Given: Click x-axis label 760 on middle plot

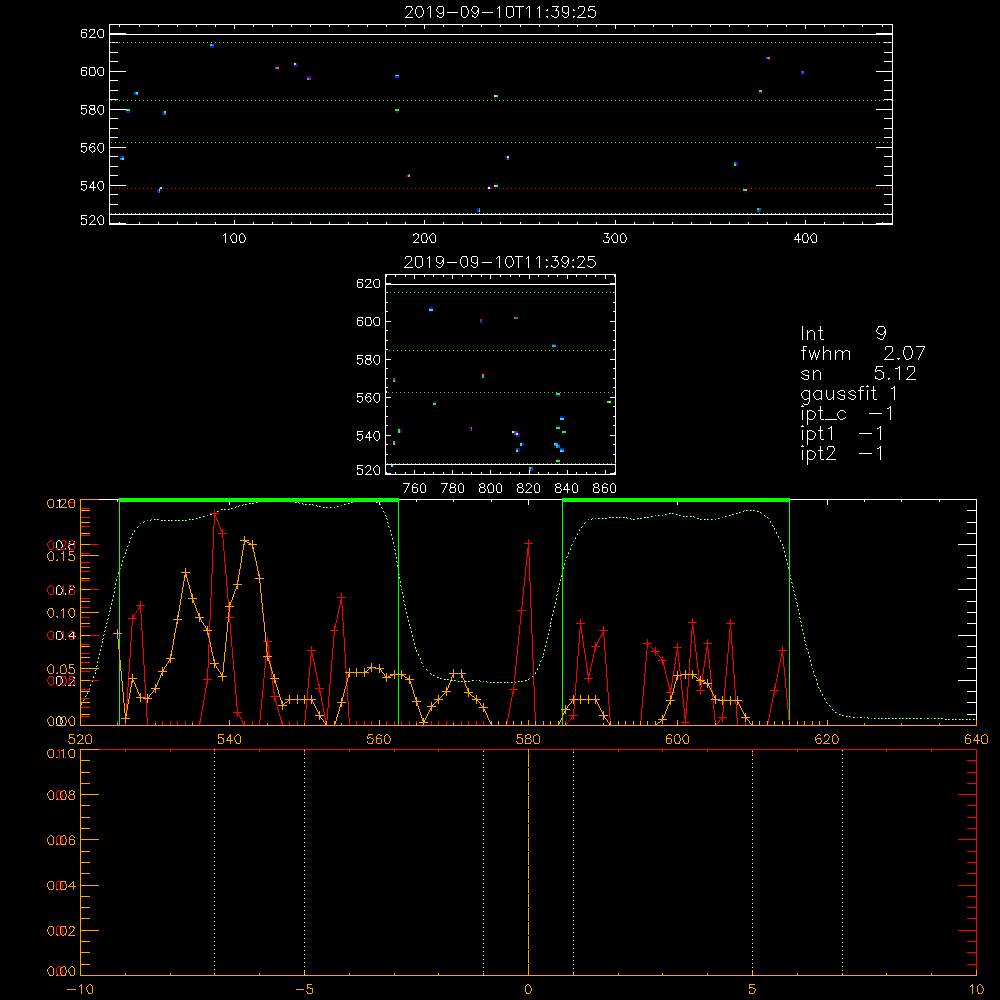Looking at the screenshot, I should coord(415,489).
